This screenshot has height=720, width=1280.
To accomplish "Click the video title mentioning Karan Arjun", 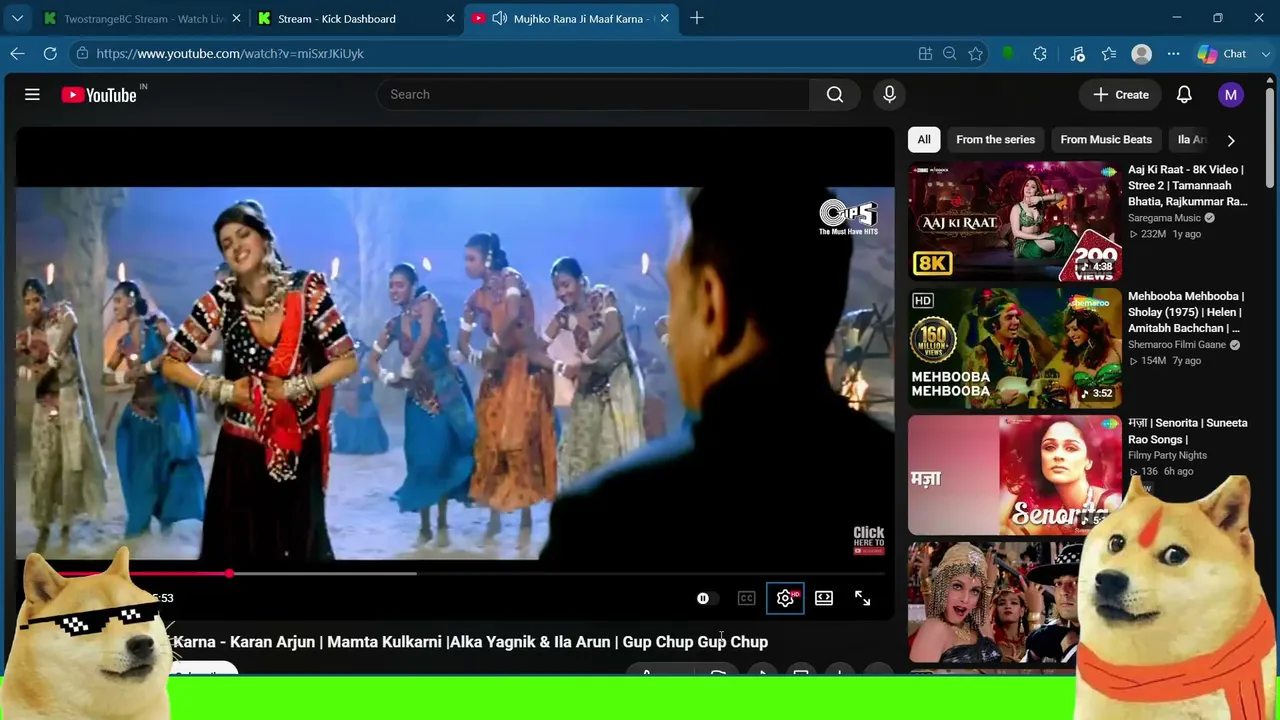I will coord(470,642).
